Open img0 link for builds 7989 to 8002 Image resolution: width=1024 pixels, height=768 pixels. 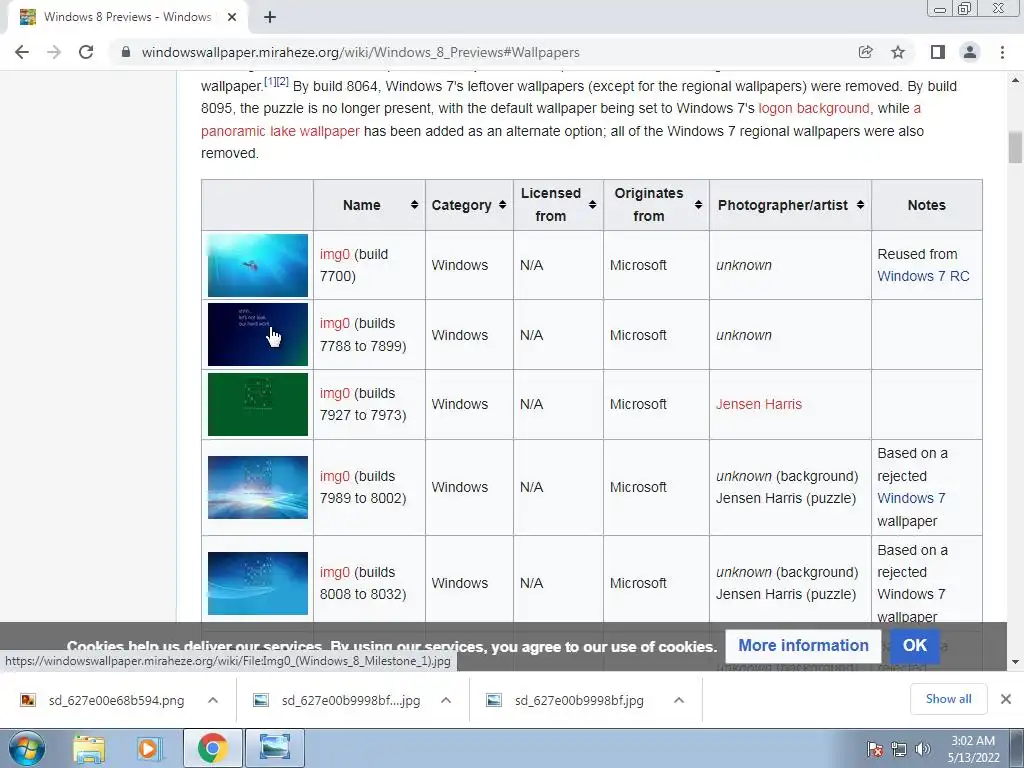[x=335, y=476]
